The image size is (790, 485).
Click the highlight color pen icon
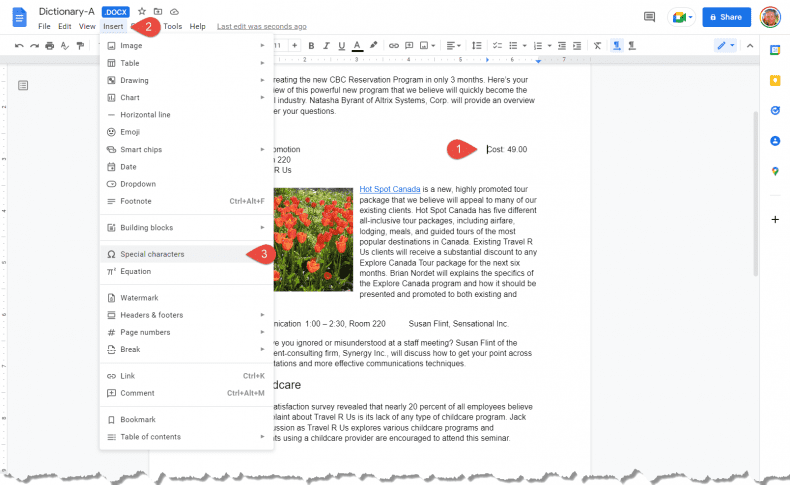373,45
